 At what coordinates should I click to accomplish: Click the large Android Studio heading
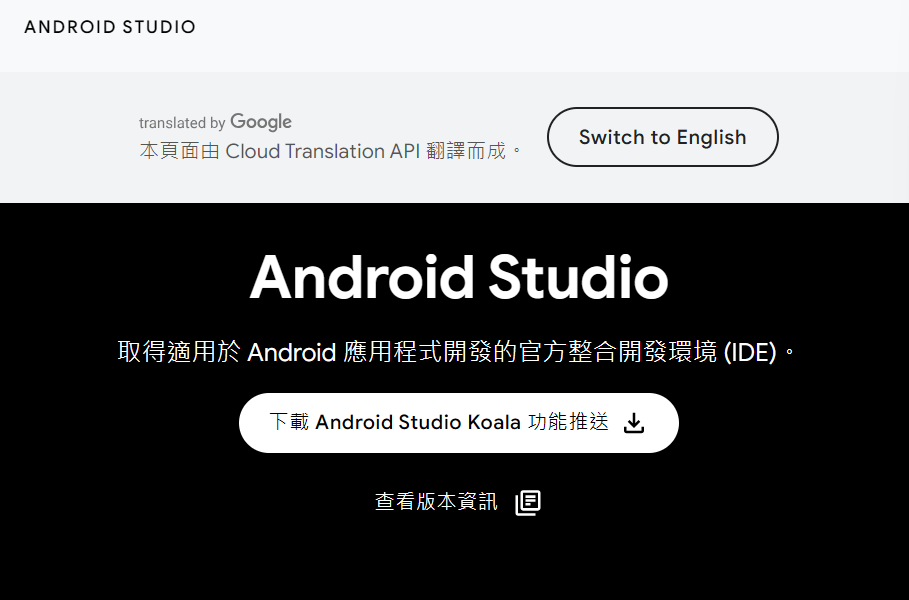[x=459, y=278]
